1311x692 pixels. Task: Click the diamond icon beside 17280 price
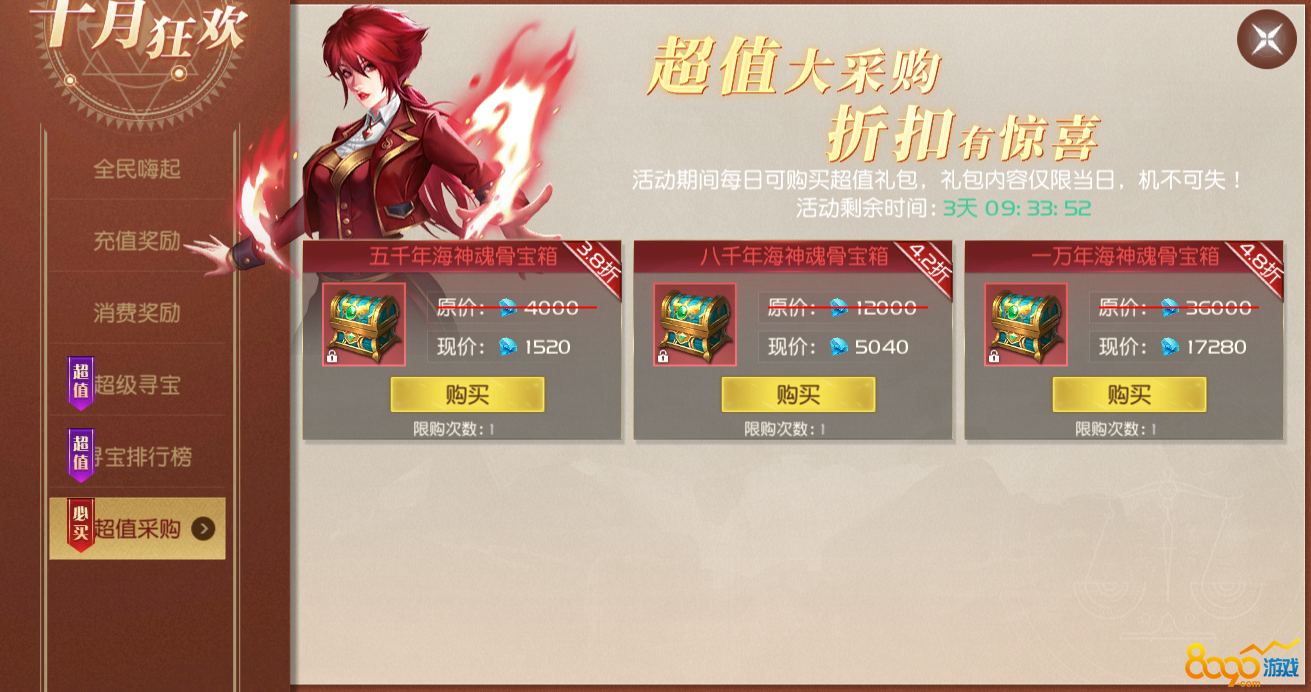[1170, 347]
